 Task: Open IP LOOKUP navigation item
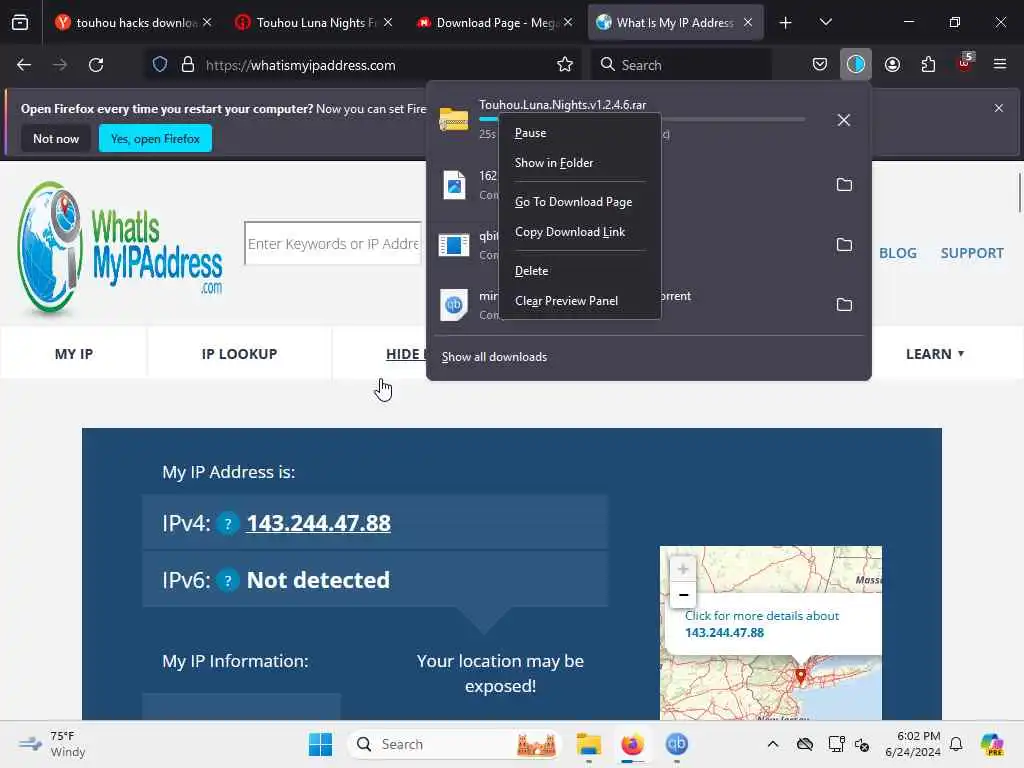[239, 354]
